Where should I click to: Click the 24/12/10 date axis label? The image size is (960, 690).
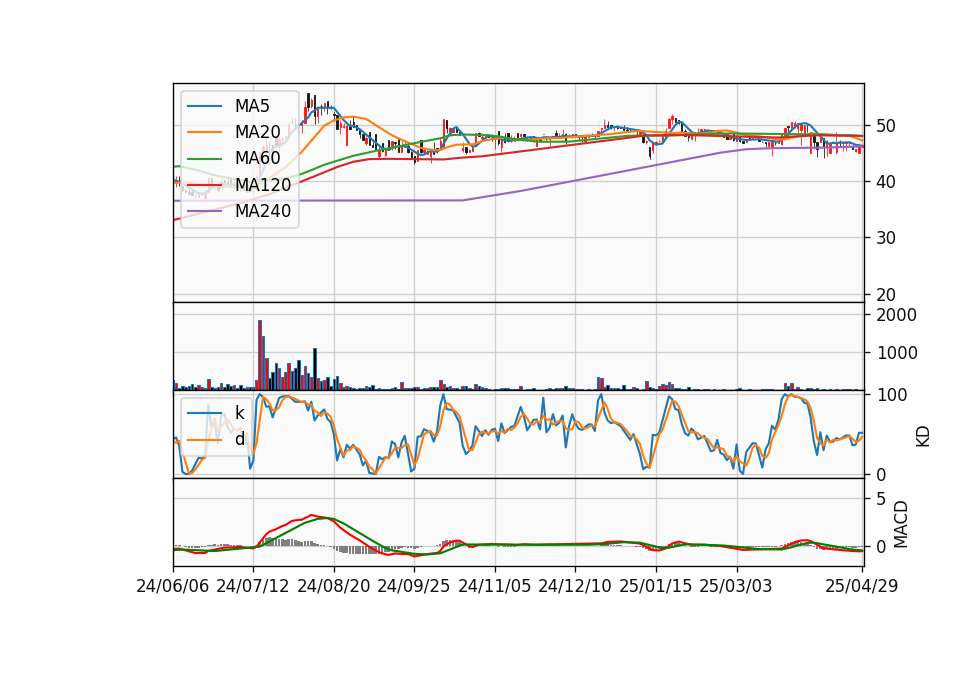(x=574, y=586)
